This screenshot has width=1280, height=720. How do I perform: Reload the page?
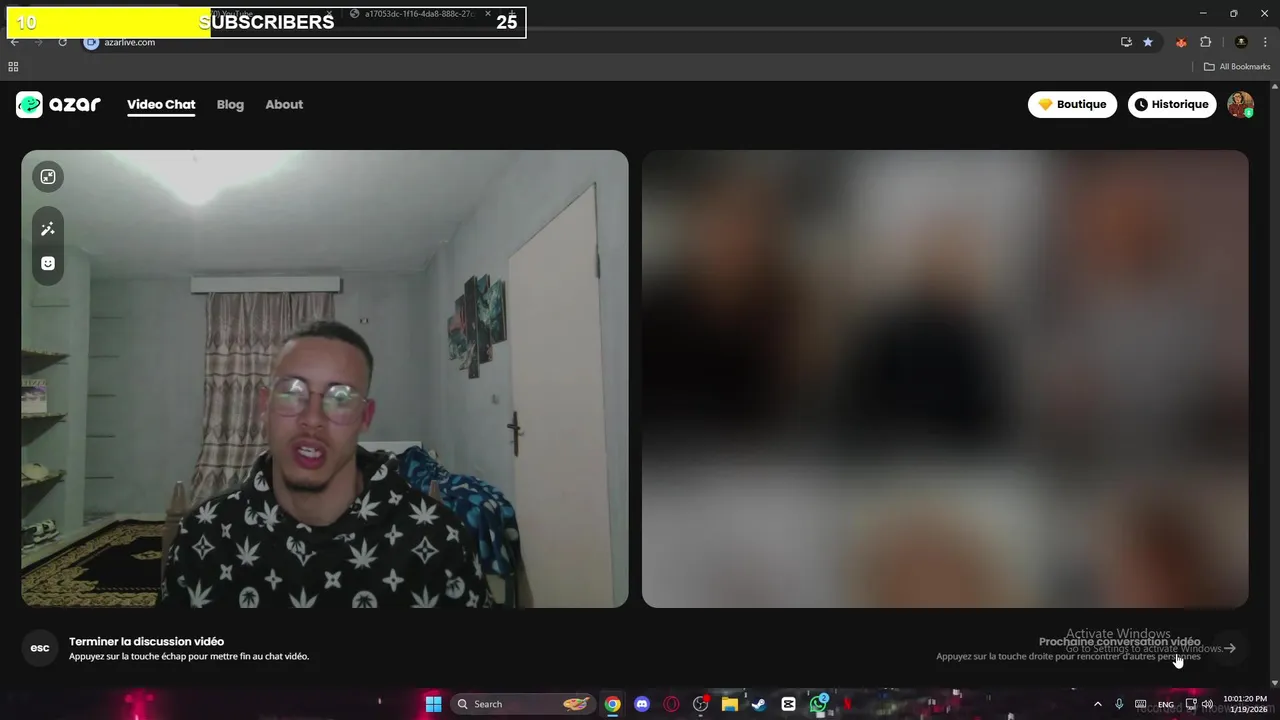[x=62, y=42]
